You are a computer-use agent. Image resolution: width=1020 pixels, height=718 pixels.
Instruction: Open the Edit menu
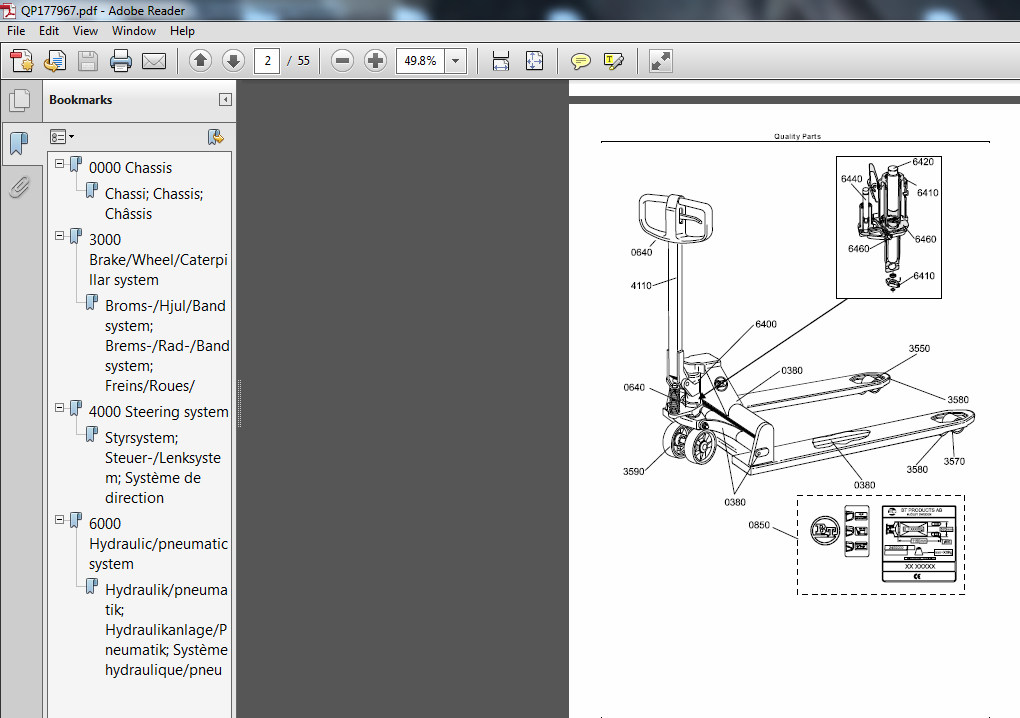pos(49,31)
